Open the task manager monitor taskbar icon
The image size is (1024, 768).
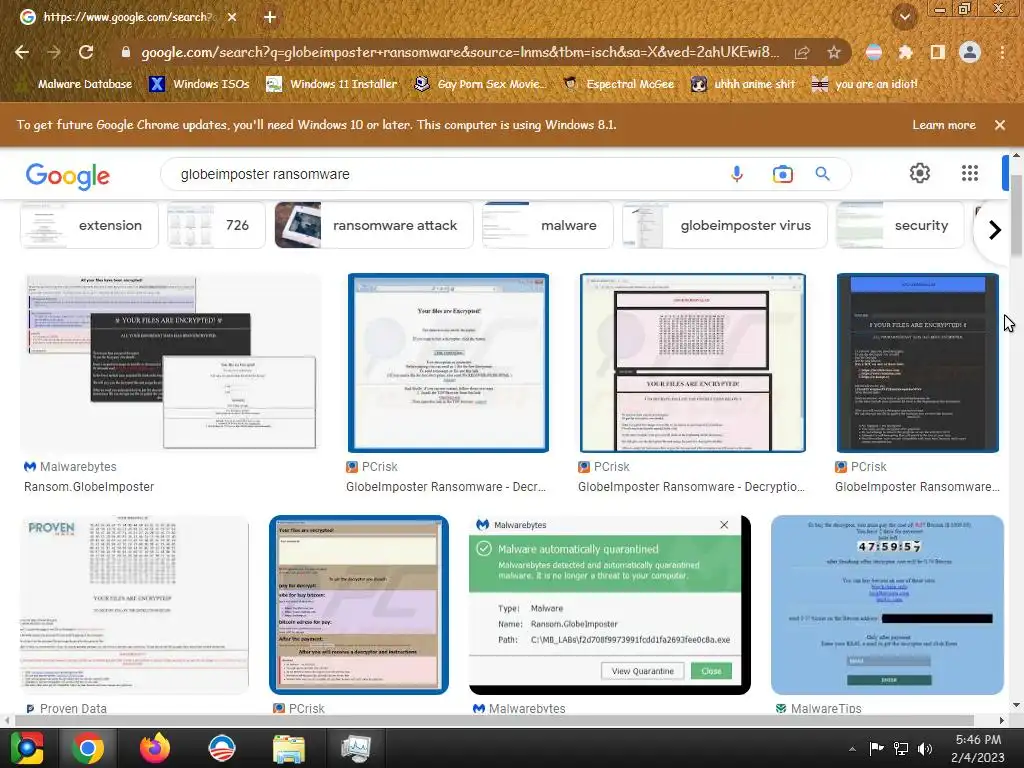[356, 748]
